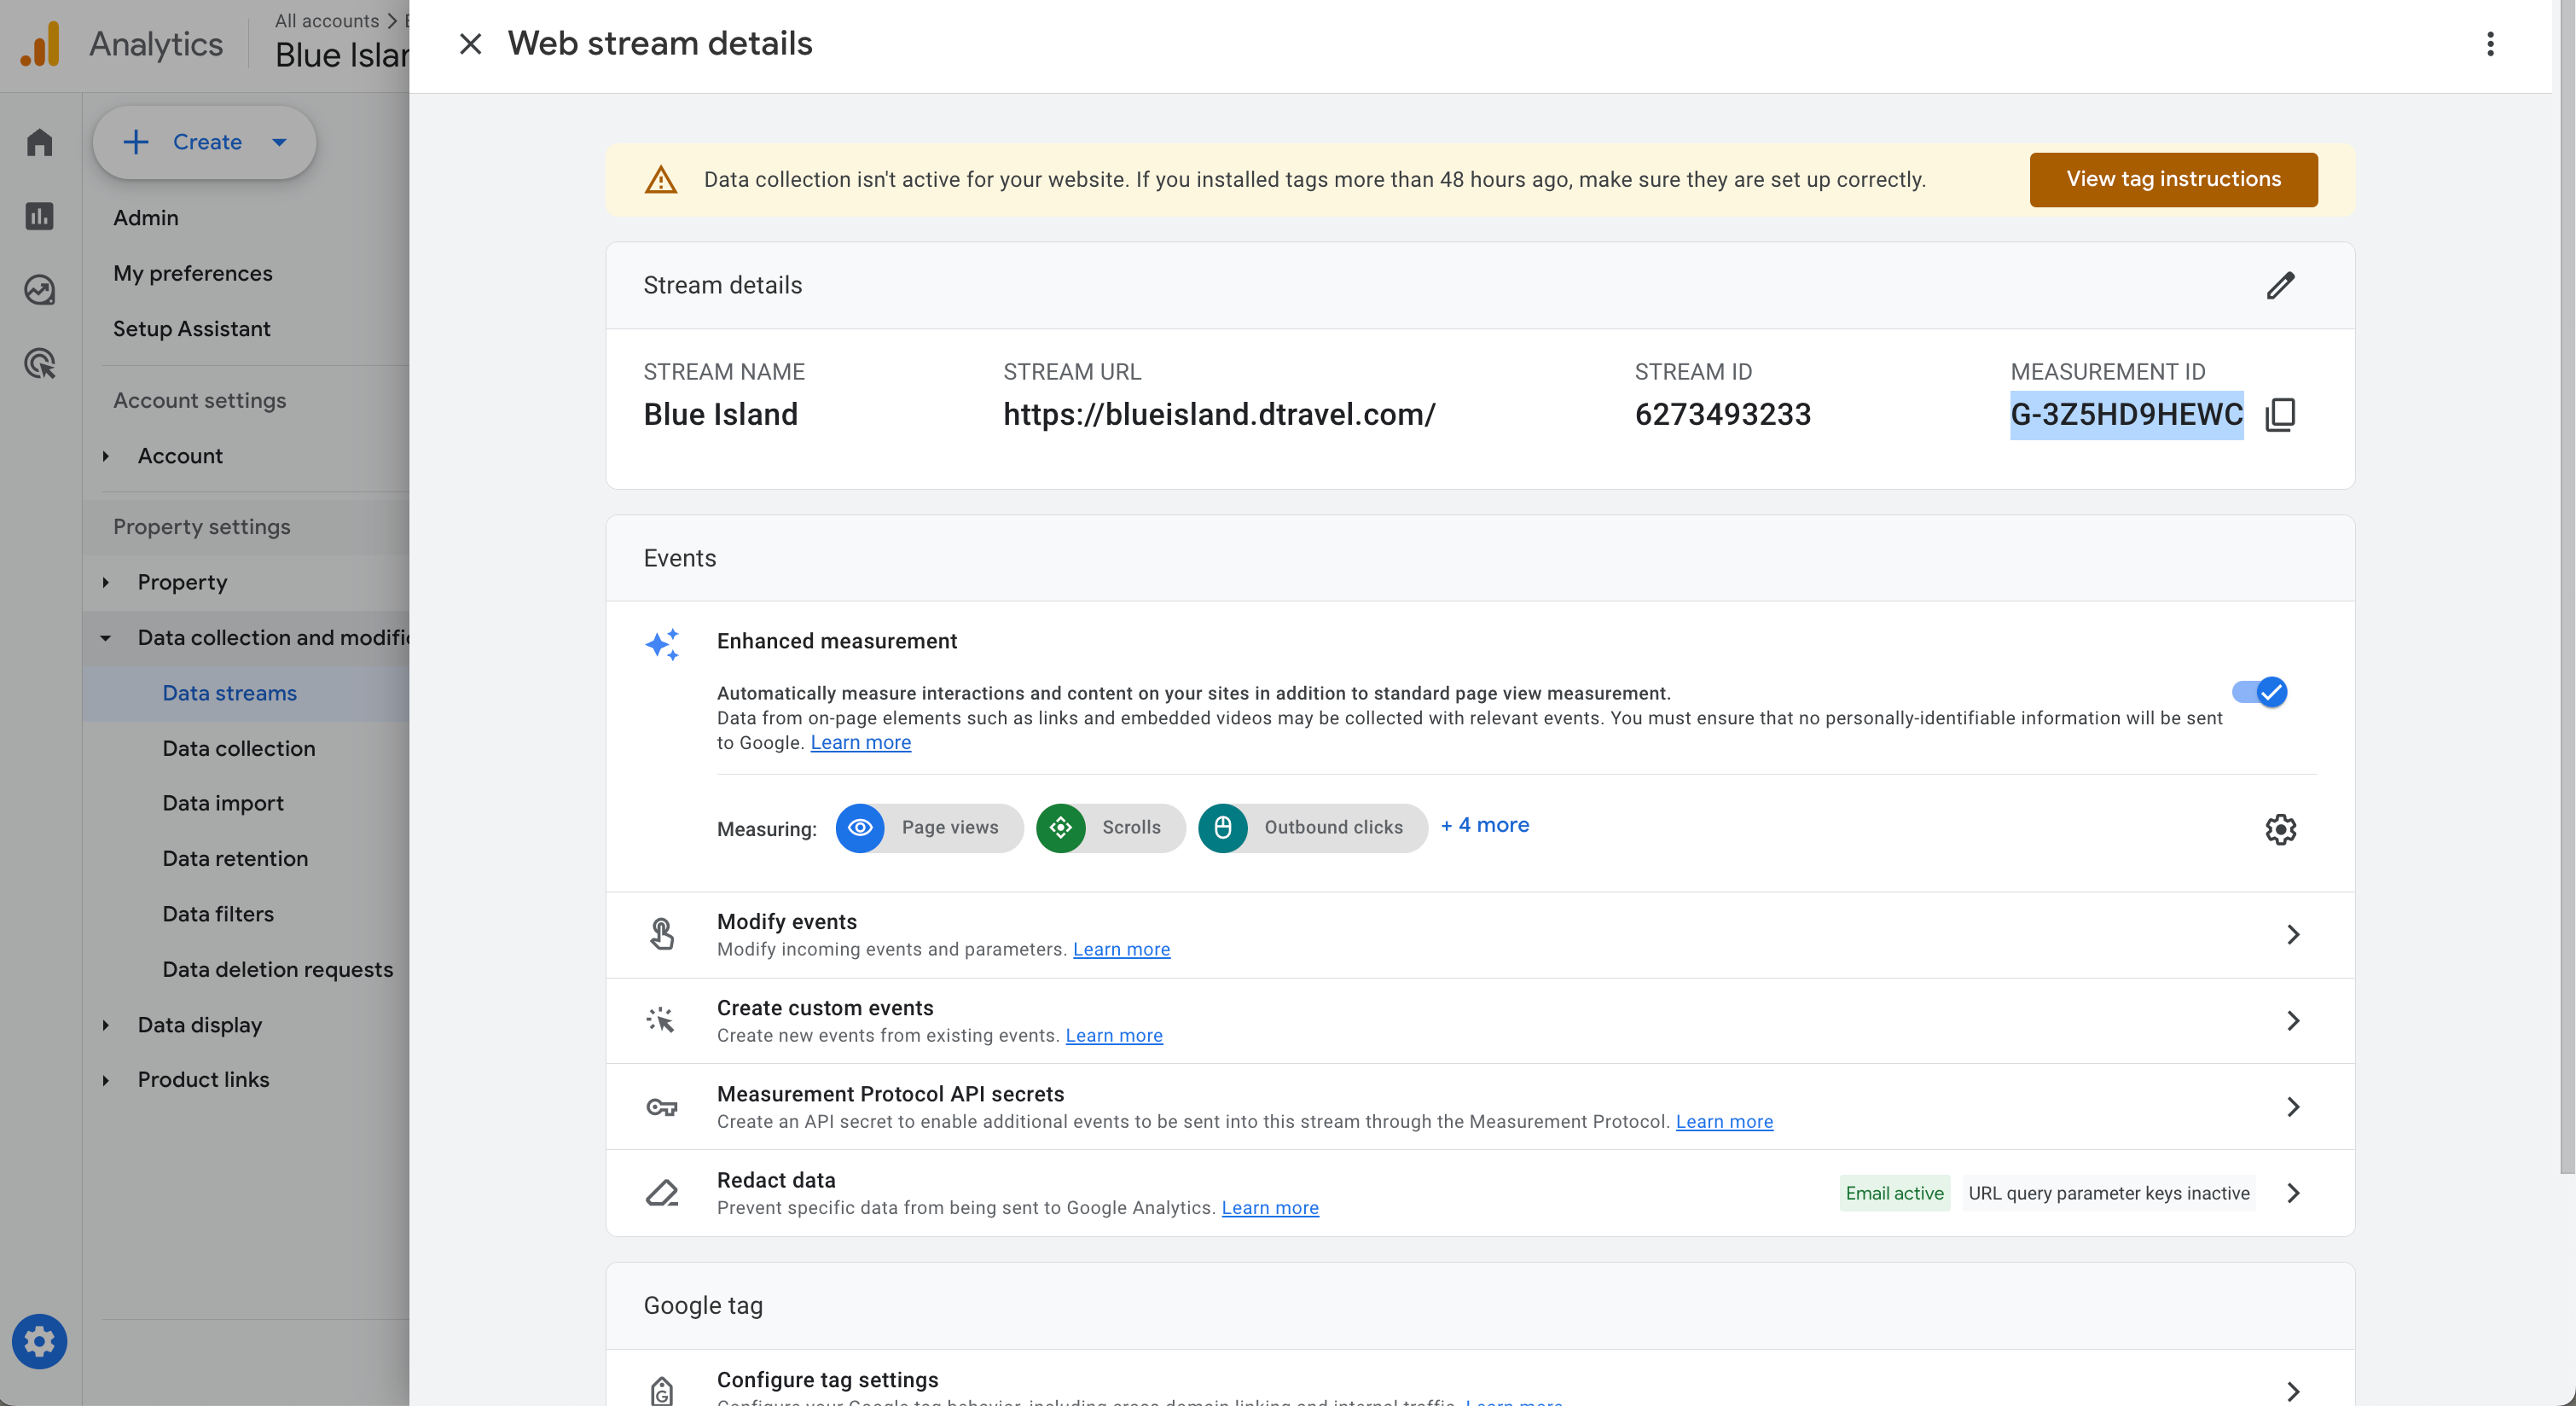Expand Create custom events row chevron
The height and width of the screenshot is (1406, 2576).
[2293, 1020]
